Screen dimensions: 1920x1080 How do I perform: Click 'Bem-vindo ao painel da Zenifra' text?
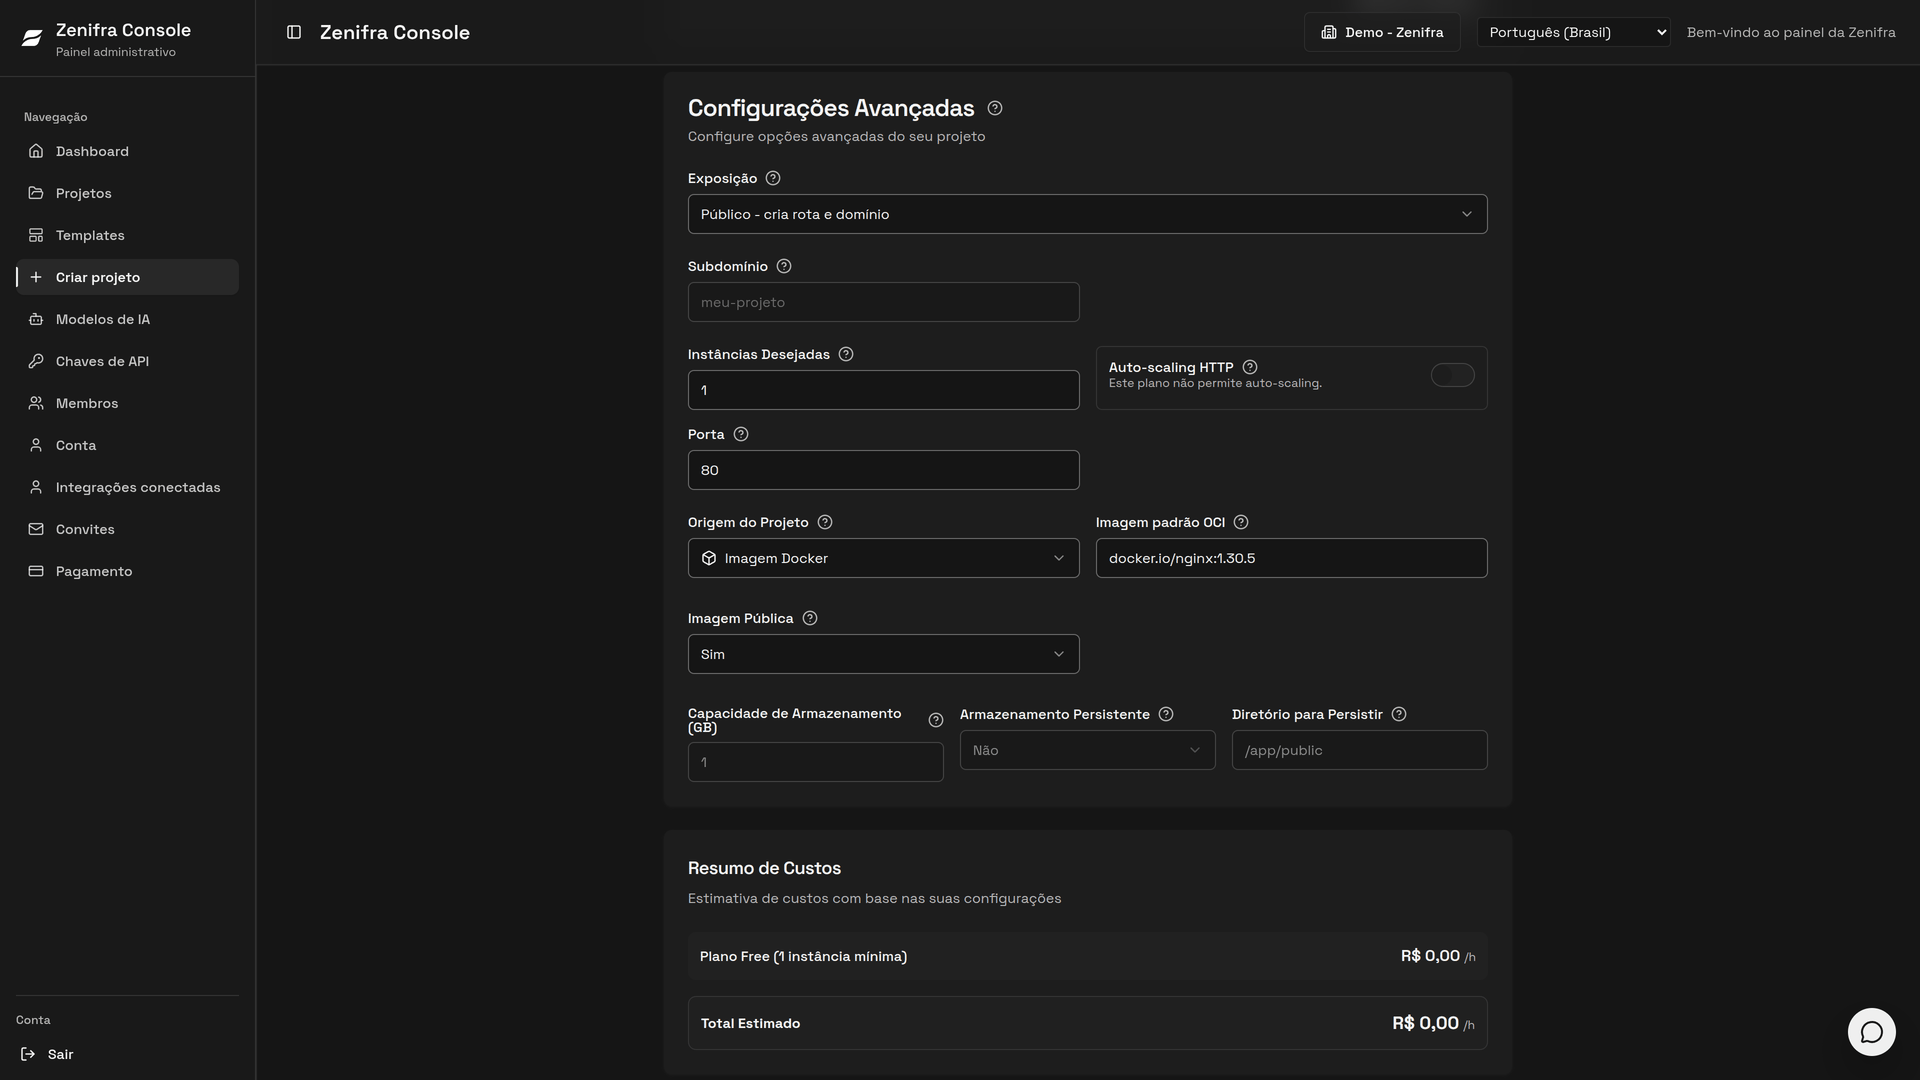coord(1791,32)
